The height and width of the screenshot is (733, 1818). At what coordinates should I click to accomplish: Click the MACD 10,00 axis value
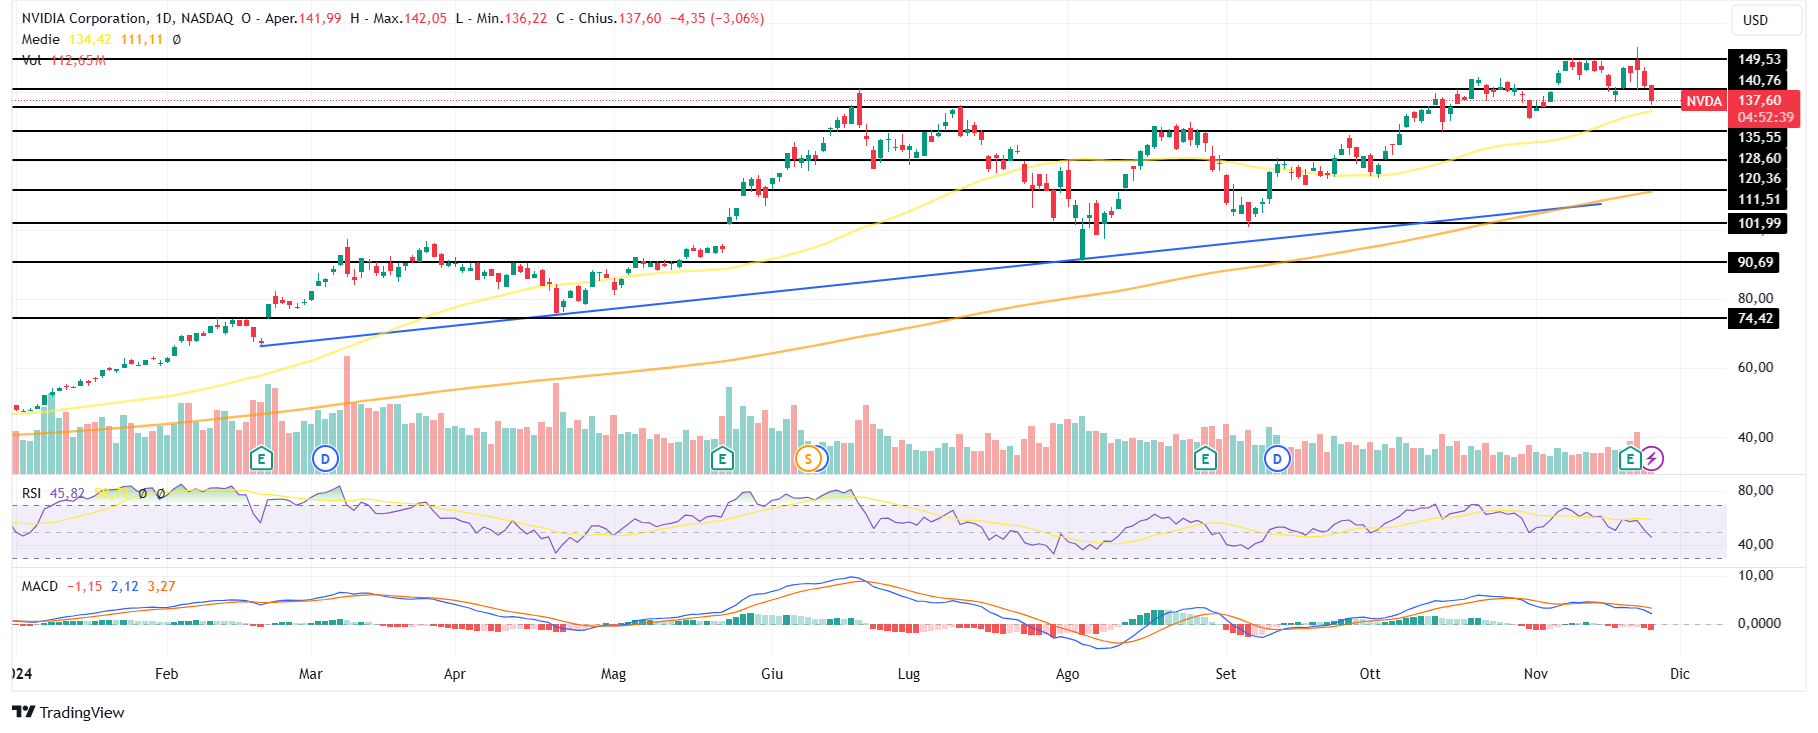click(1755, 575)
